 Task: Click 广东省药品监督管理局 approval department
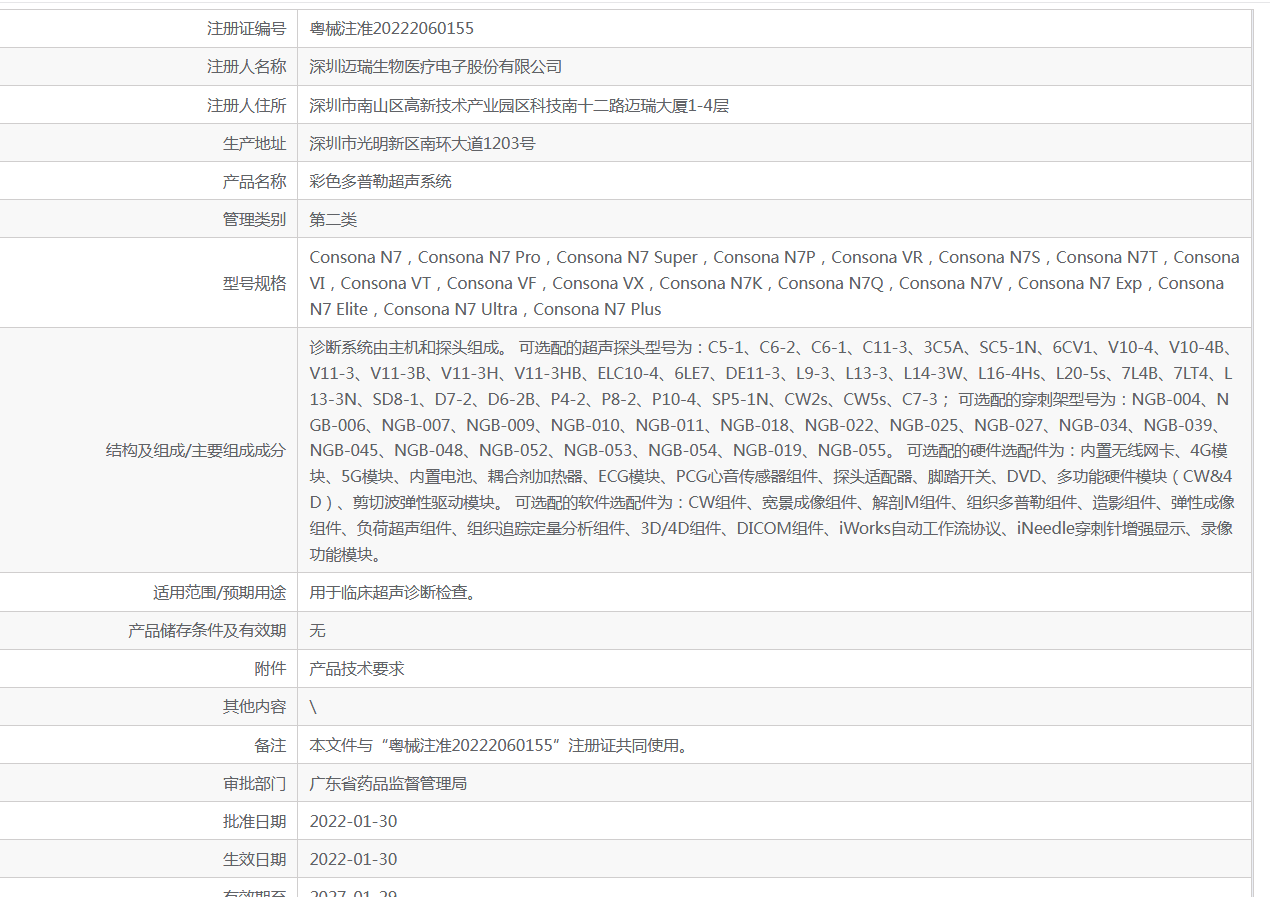pyautogui.click(x=388, y=783)
